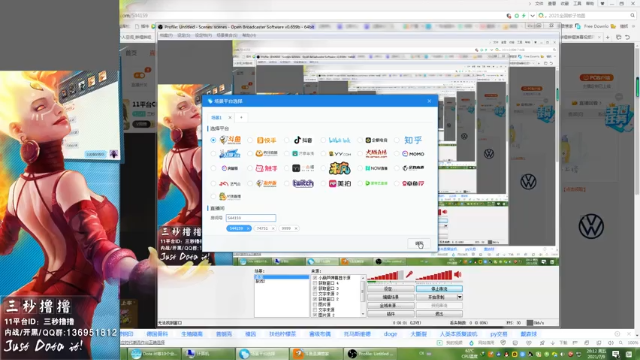Remove the 9999 room tag
Viewport: 640px width, 360px height.
[296, 229]
